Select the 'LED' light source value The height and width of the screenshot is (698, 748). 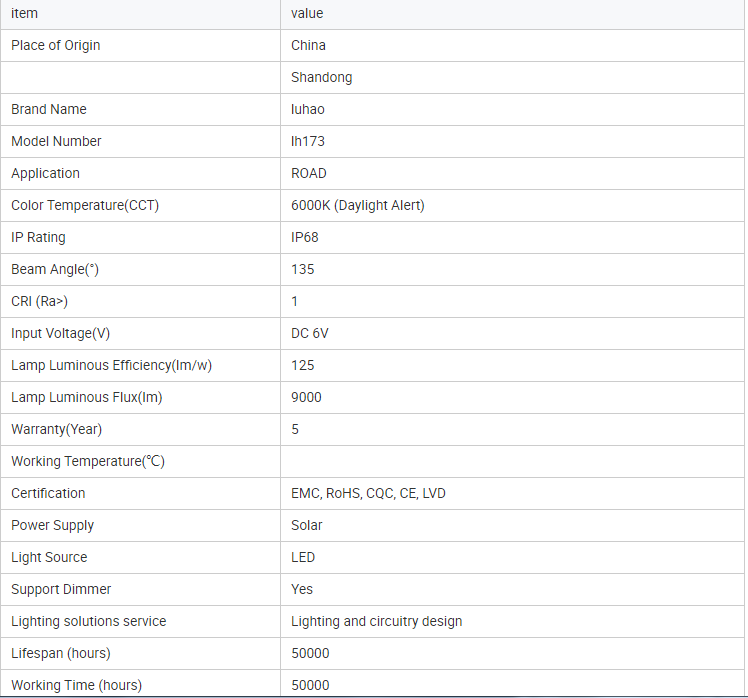(303, 557)
